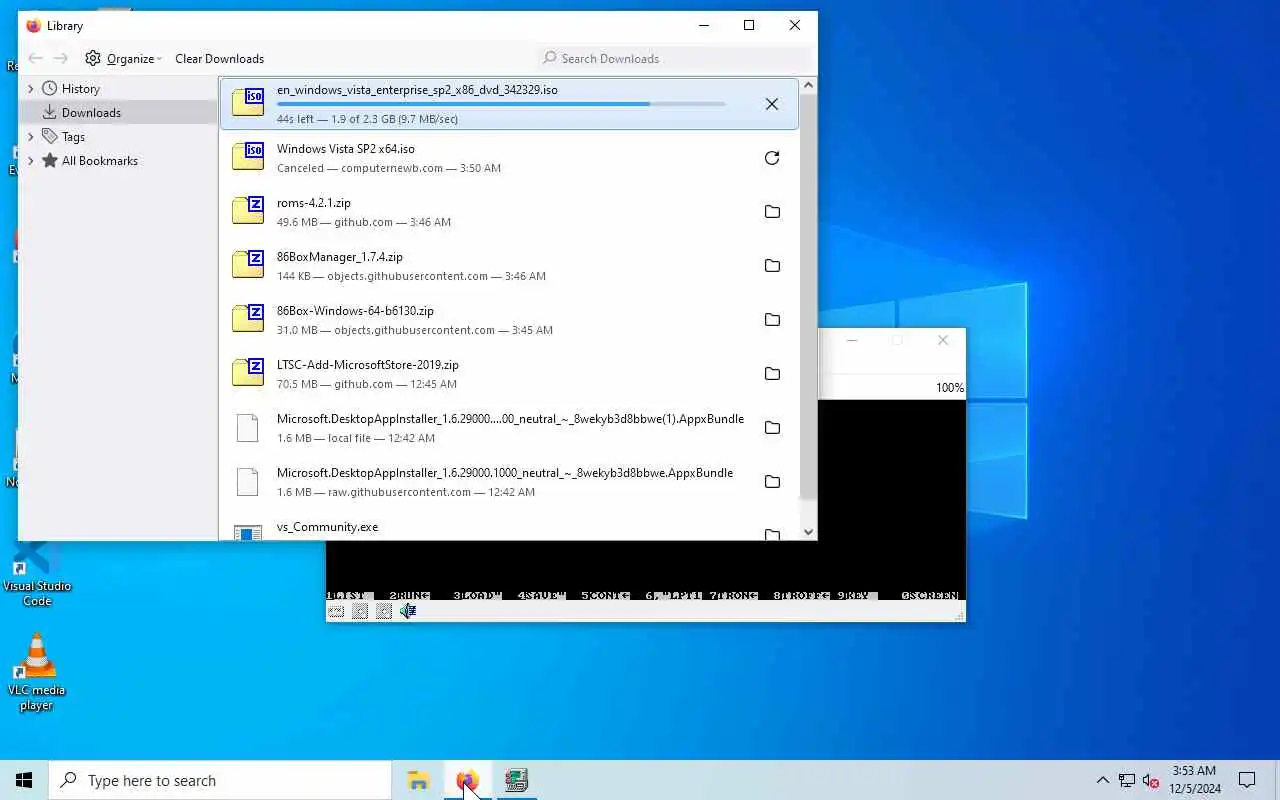Viewport: 1280px width, 800px height.
Task: Click the en_windows_vista_enterprise ISO file icon
Action: [248, 102]
